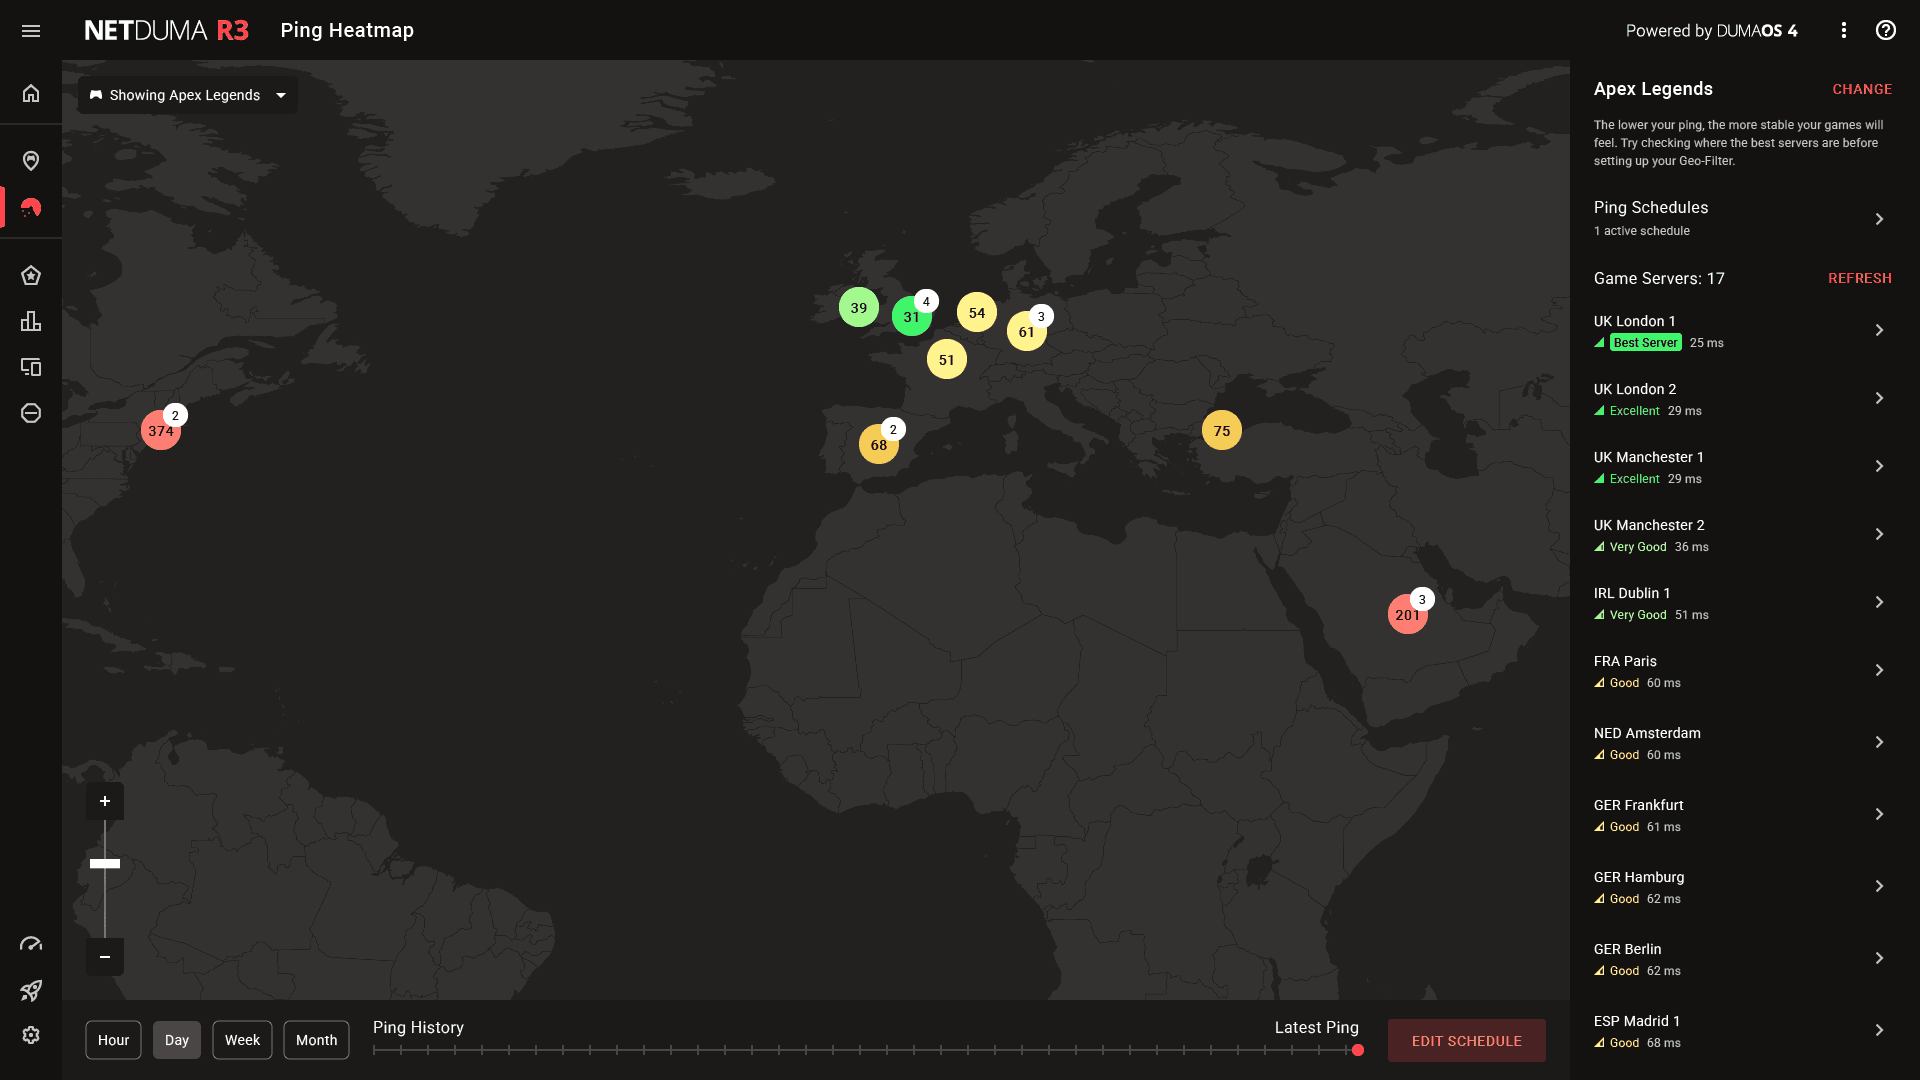The image size is (1920, 1080).
Task: Open Settings via the gear icon
Action: [x=31, y=1035]
